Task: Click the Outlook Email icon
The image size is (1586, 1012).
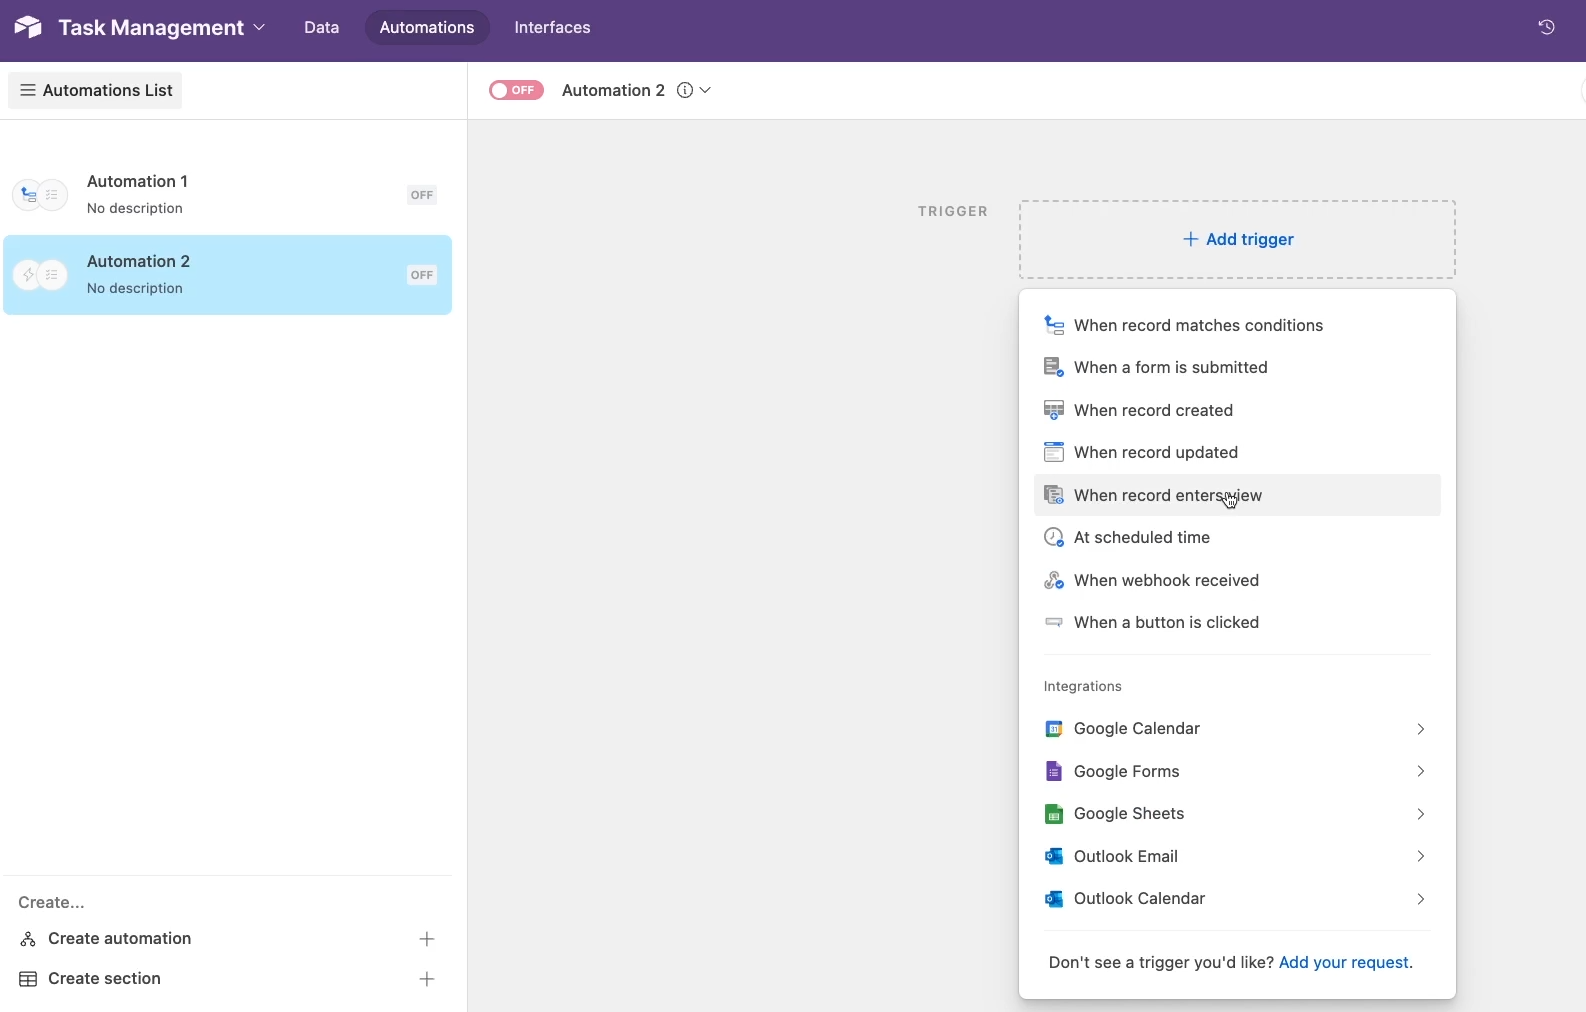Action: [x=1053, y=856]
